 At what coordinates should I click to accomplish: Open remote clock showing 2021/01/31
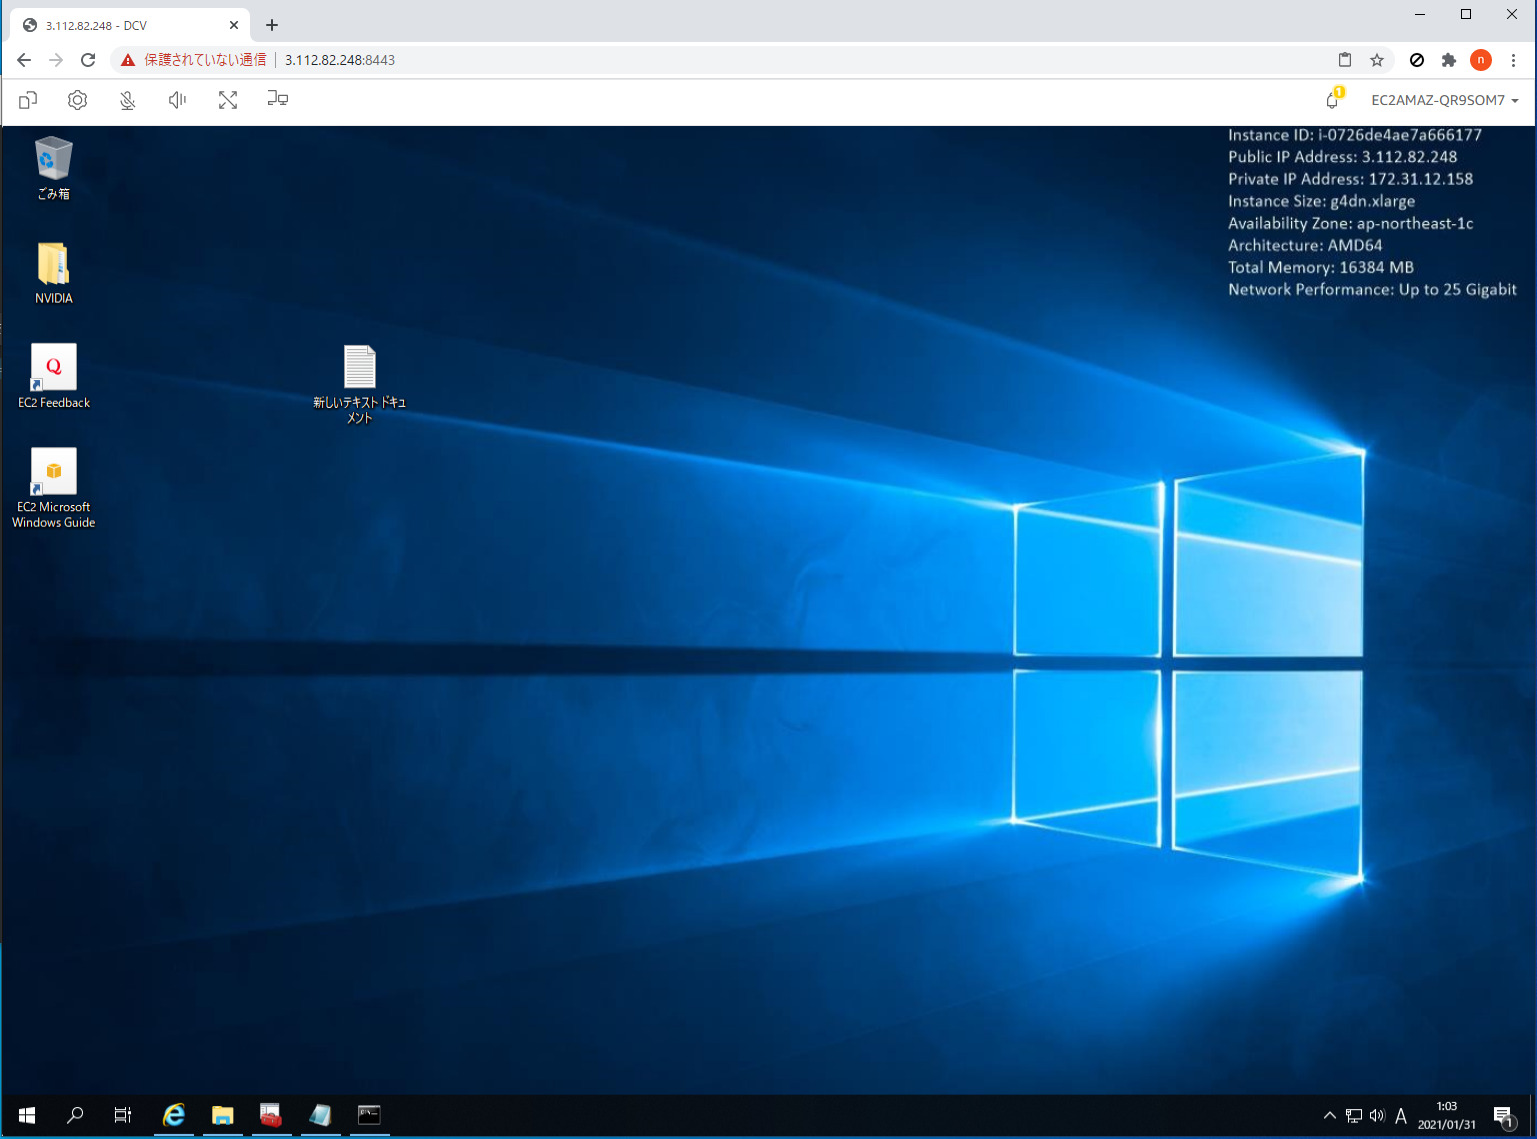coord(1447,1115)
